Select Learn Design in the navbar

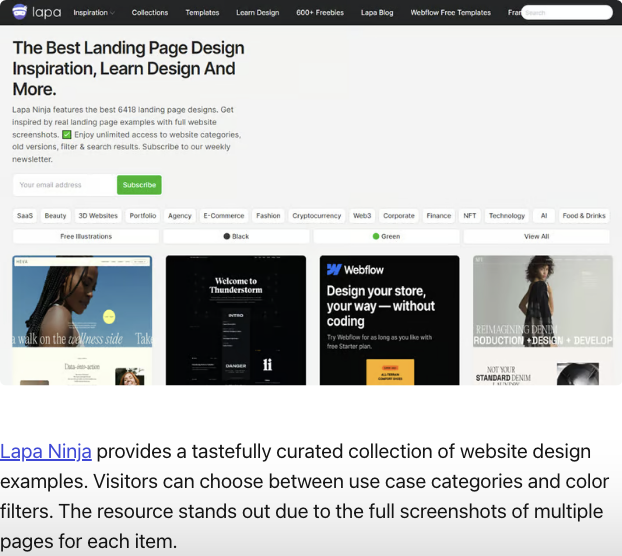point(258,13)
